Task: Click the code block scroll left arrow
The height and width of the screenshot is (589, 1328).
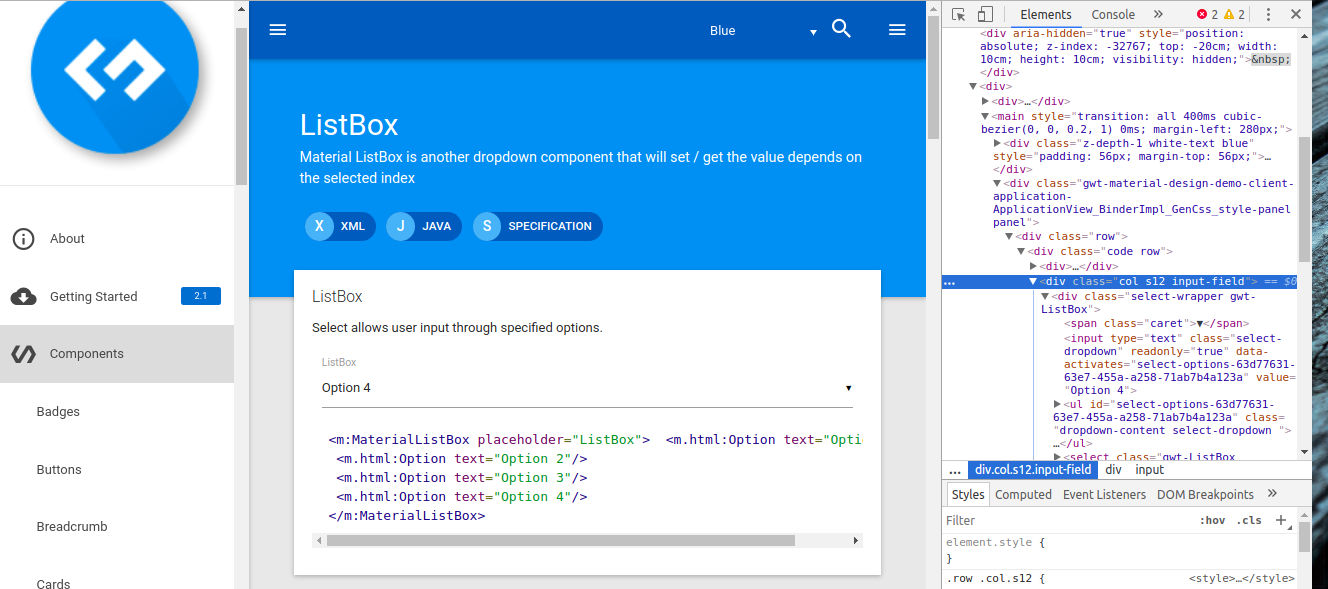Action: click(x=319, y=540)
